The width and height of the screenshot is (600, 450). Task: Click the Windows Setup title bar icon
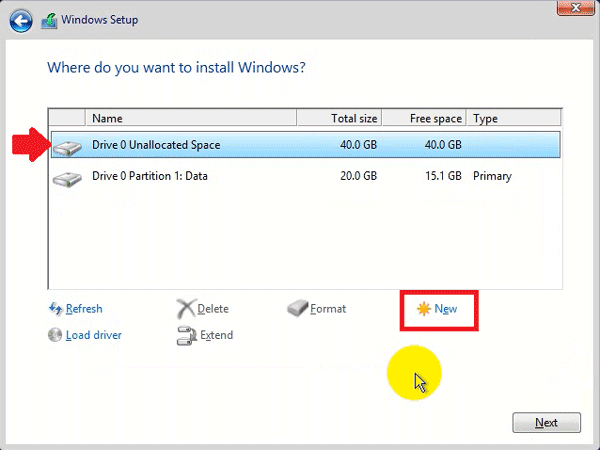tap(50, 20)
